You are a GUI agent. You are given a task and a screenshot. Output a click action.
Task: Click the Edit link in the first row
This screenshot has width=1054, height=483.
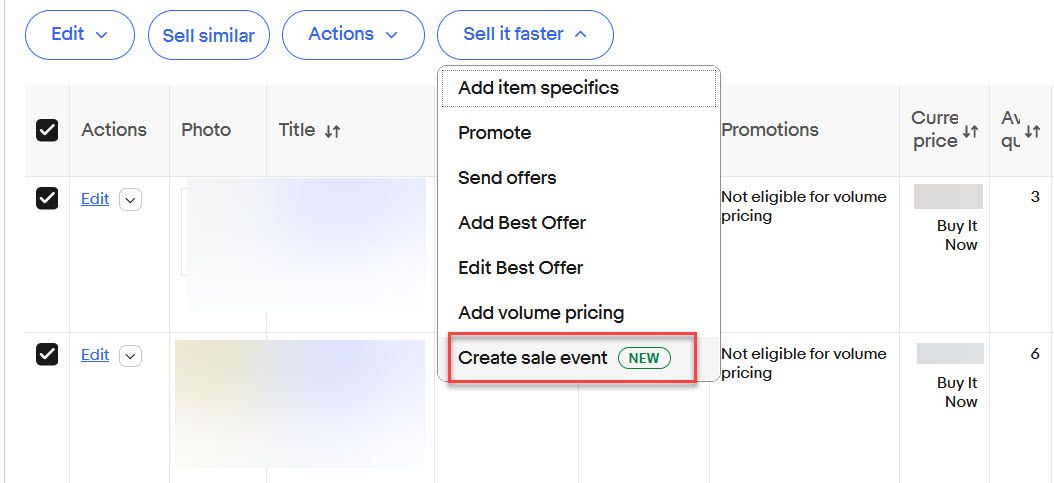click(x=95, y=199)
